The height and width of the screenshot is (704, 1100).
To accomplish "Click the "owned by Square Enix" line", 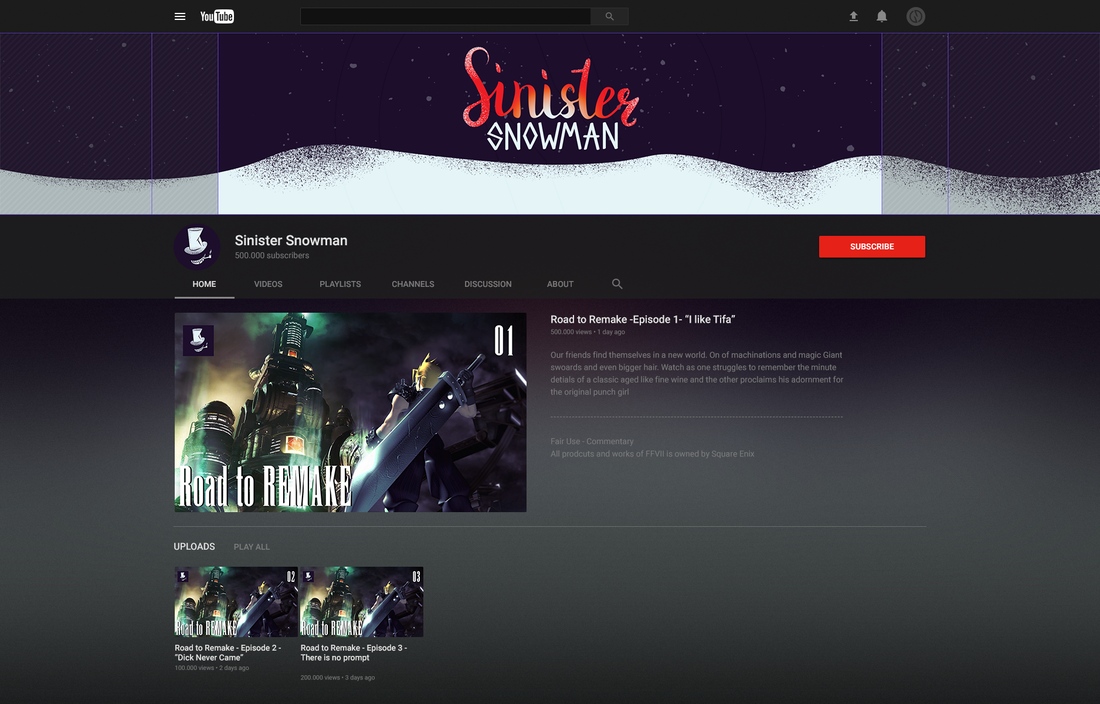I will click(652, 454).
